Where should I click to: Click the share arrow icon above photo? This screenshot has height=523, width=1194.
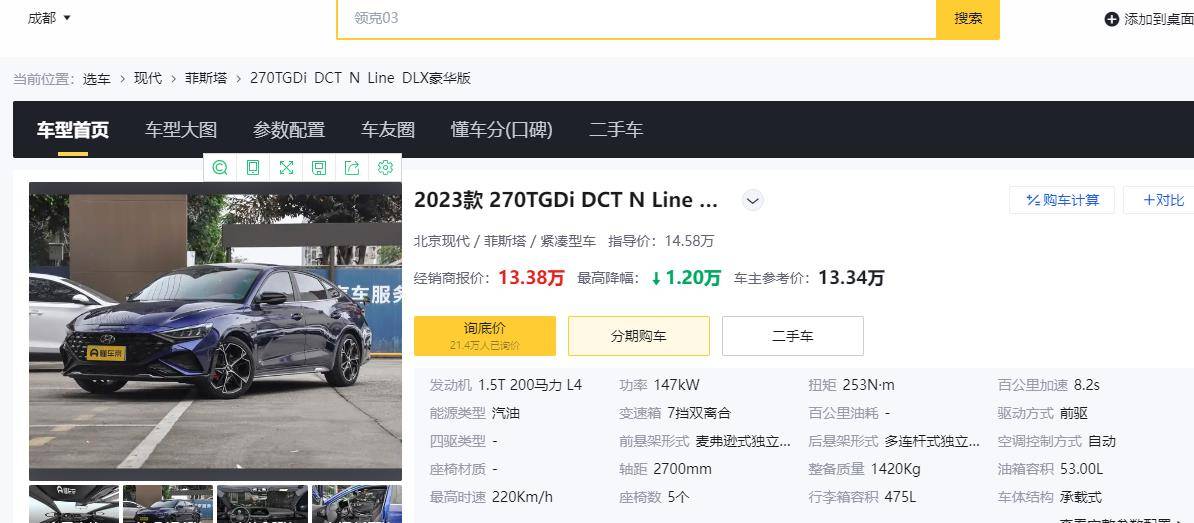click(x=352, y=167)
